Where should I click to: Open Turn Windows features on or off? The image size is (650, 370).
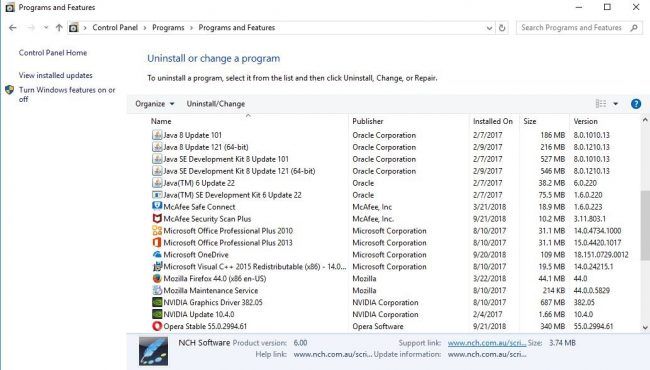click(x=67, y=94)
